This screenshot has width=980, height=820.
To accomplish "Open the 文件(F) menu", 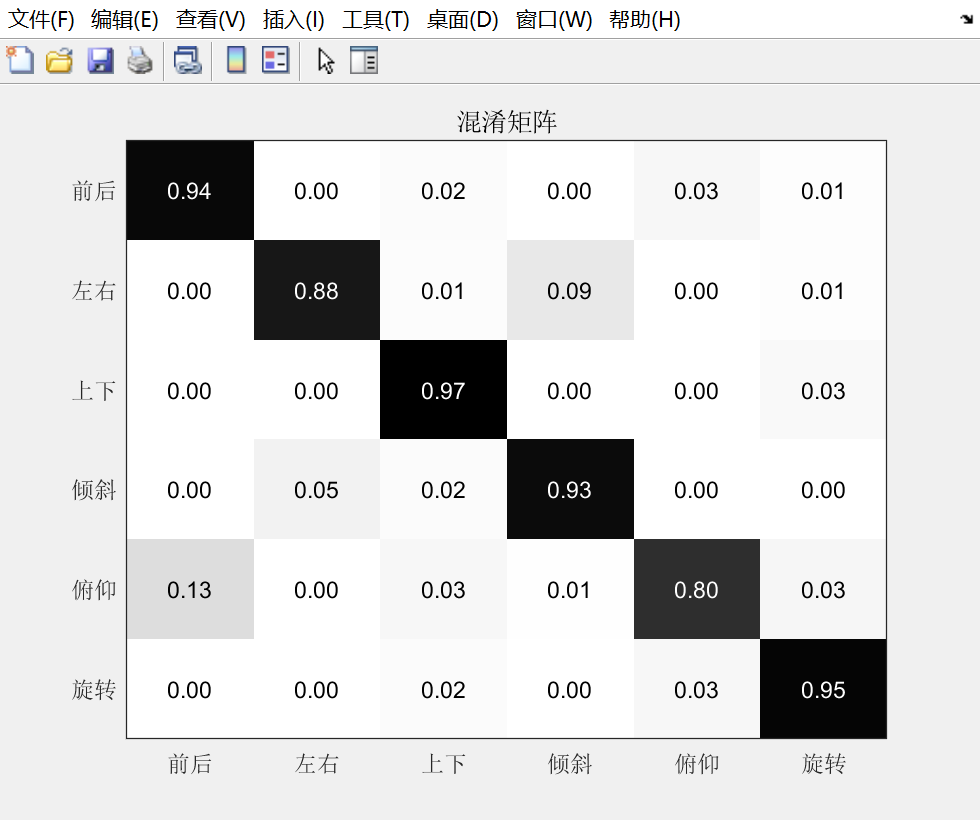I will click(x=41, y=19).
